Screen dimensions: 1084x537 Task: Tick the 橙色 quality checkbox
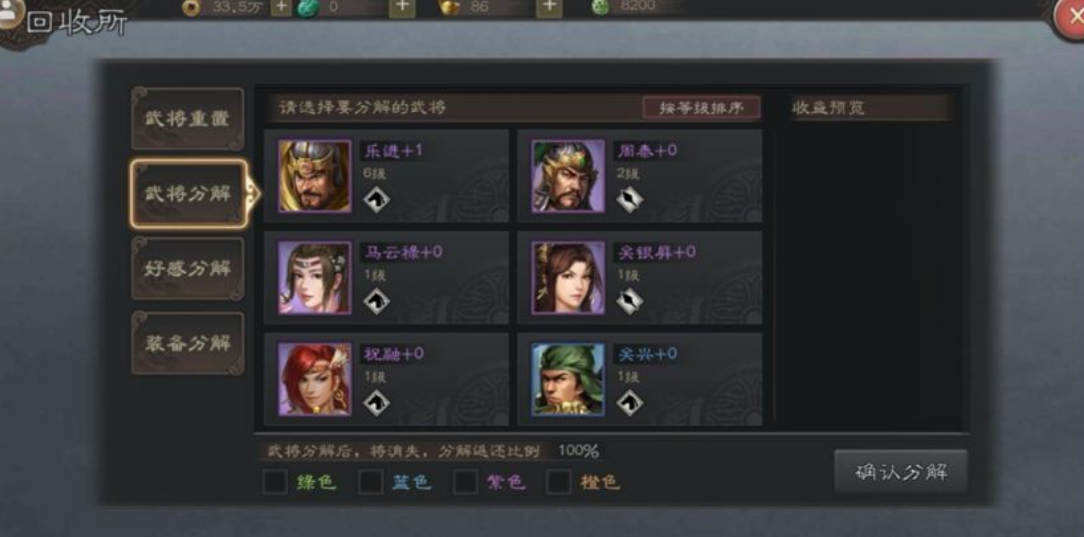tap(559, 482)
